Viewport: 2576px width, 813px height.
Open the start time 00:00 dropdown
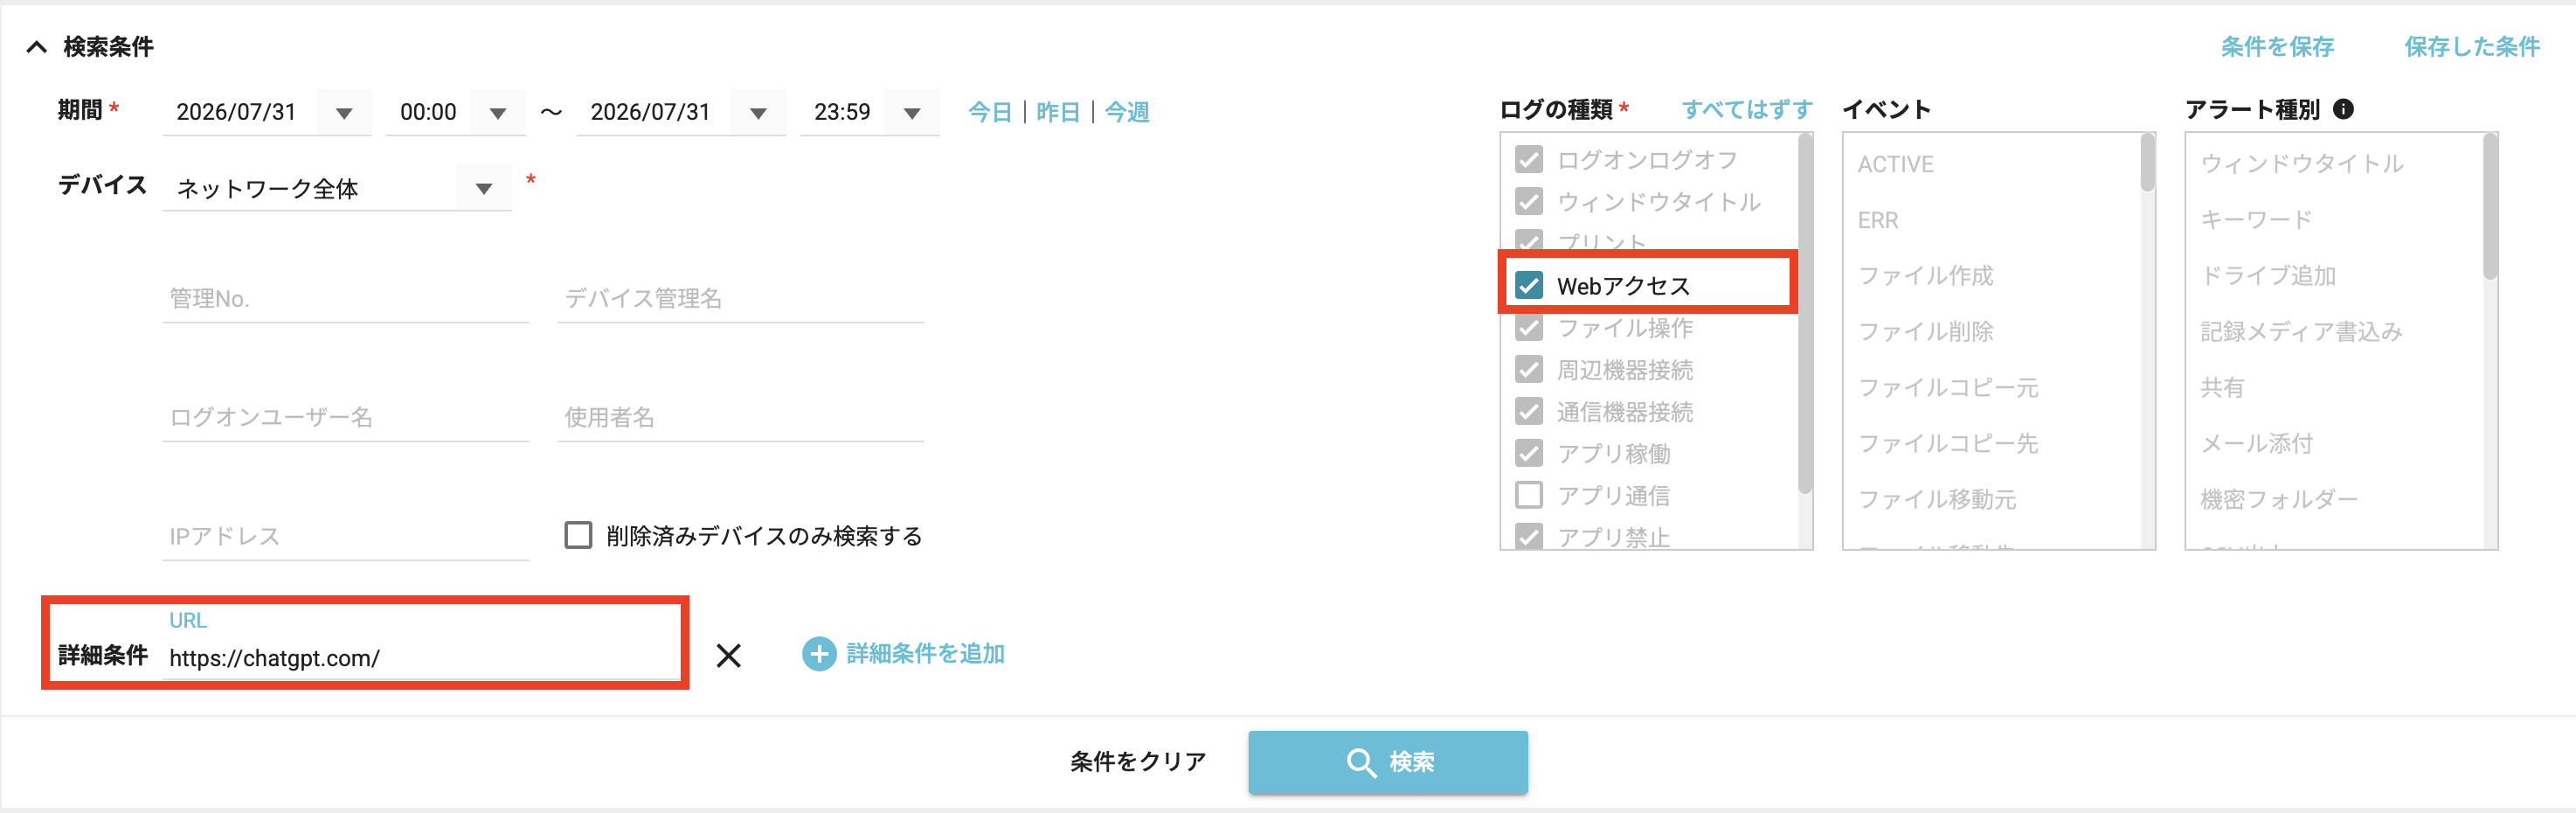pyautogui.click(x=498, y=112)
